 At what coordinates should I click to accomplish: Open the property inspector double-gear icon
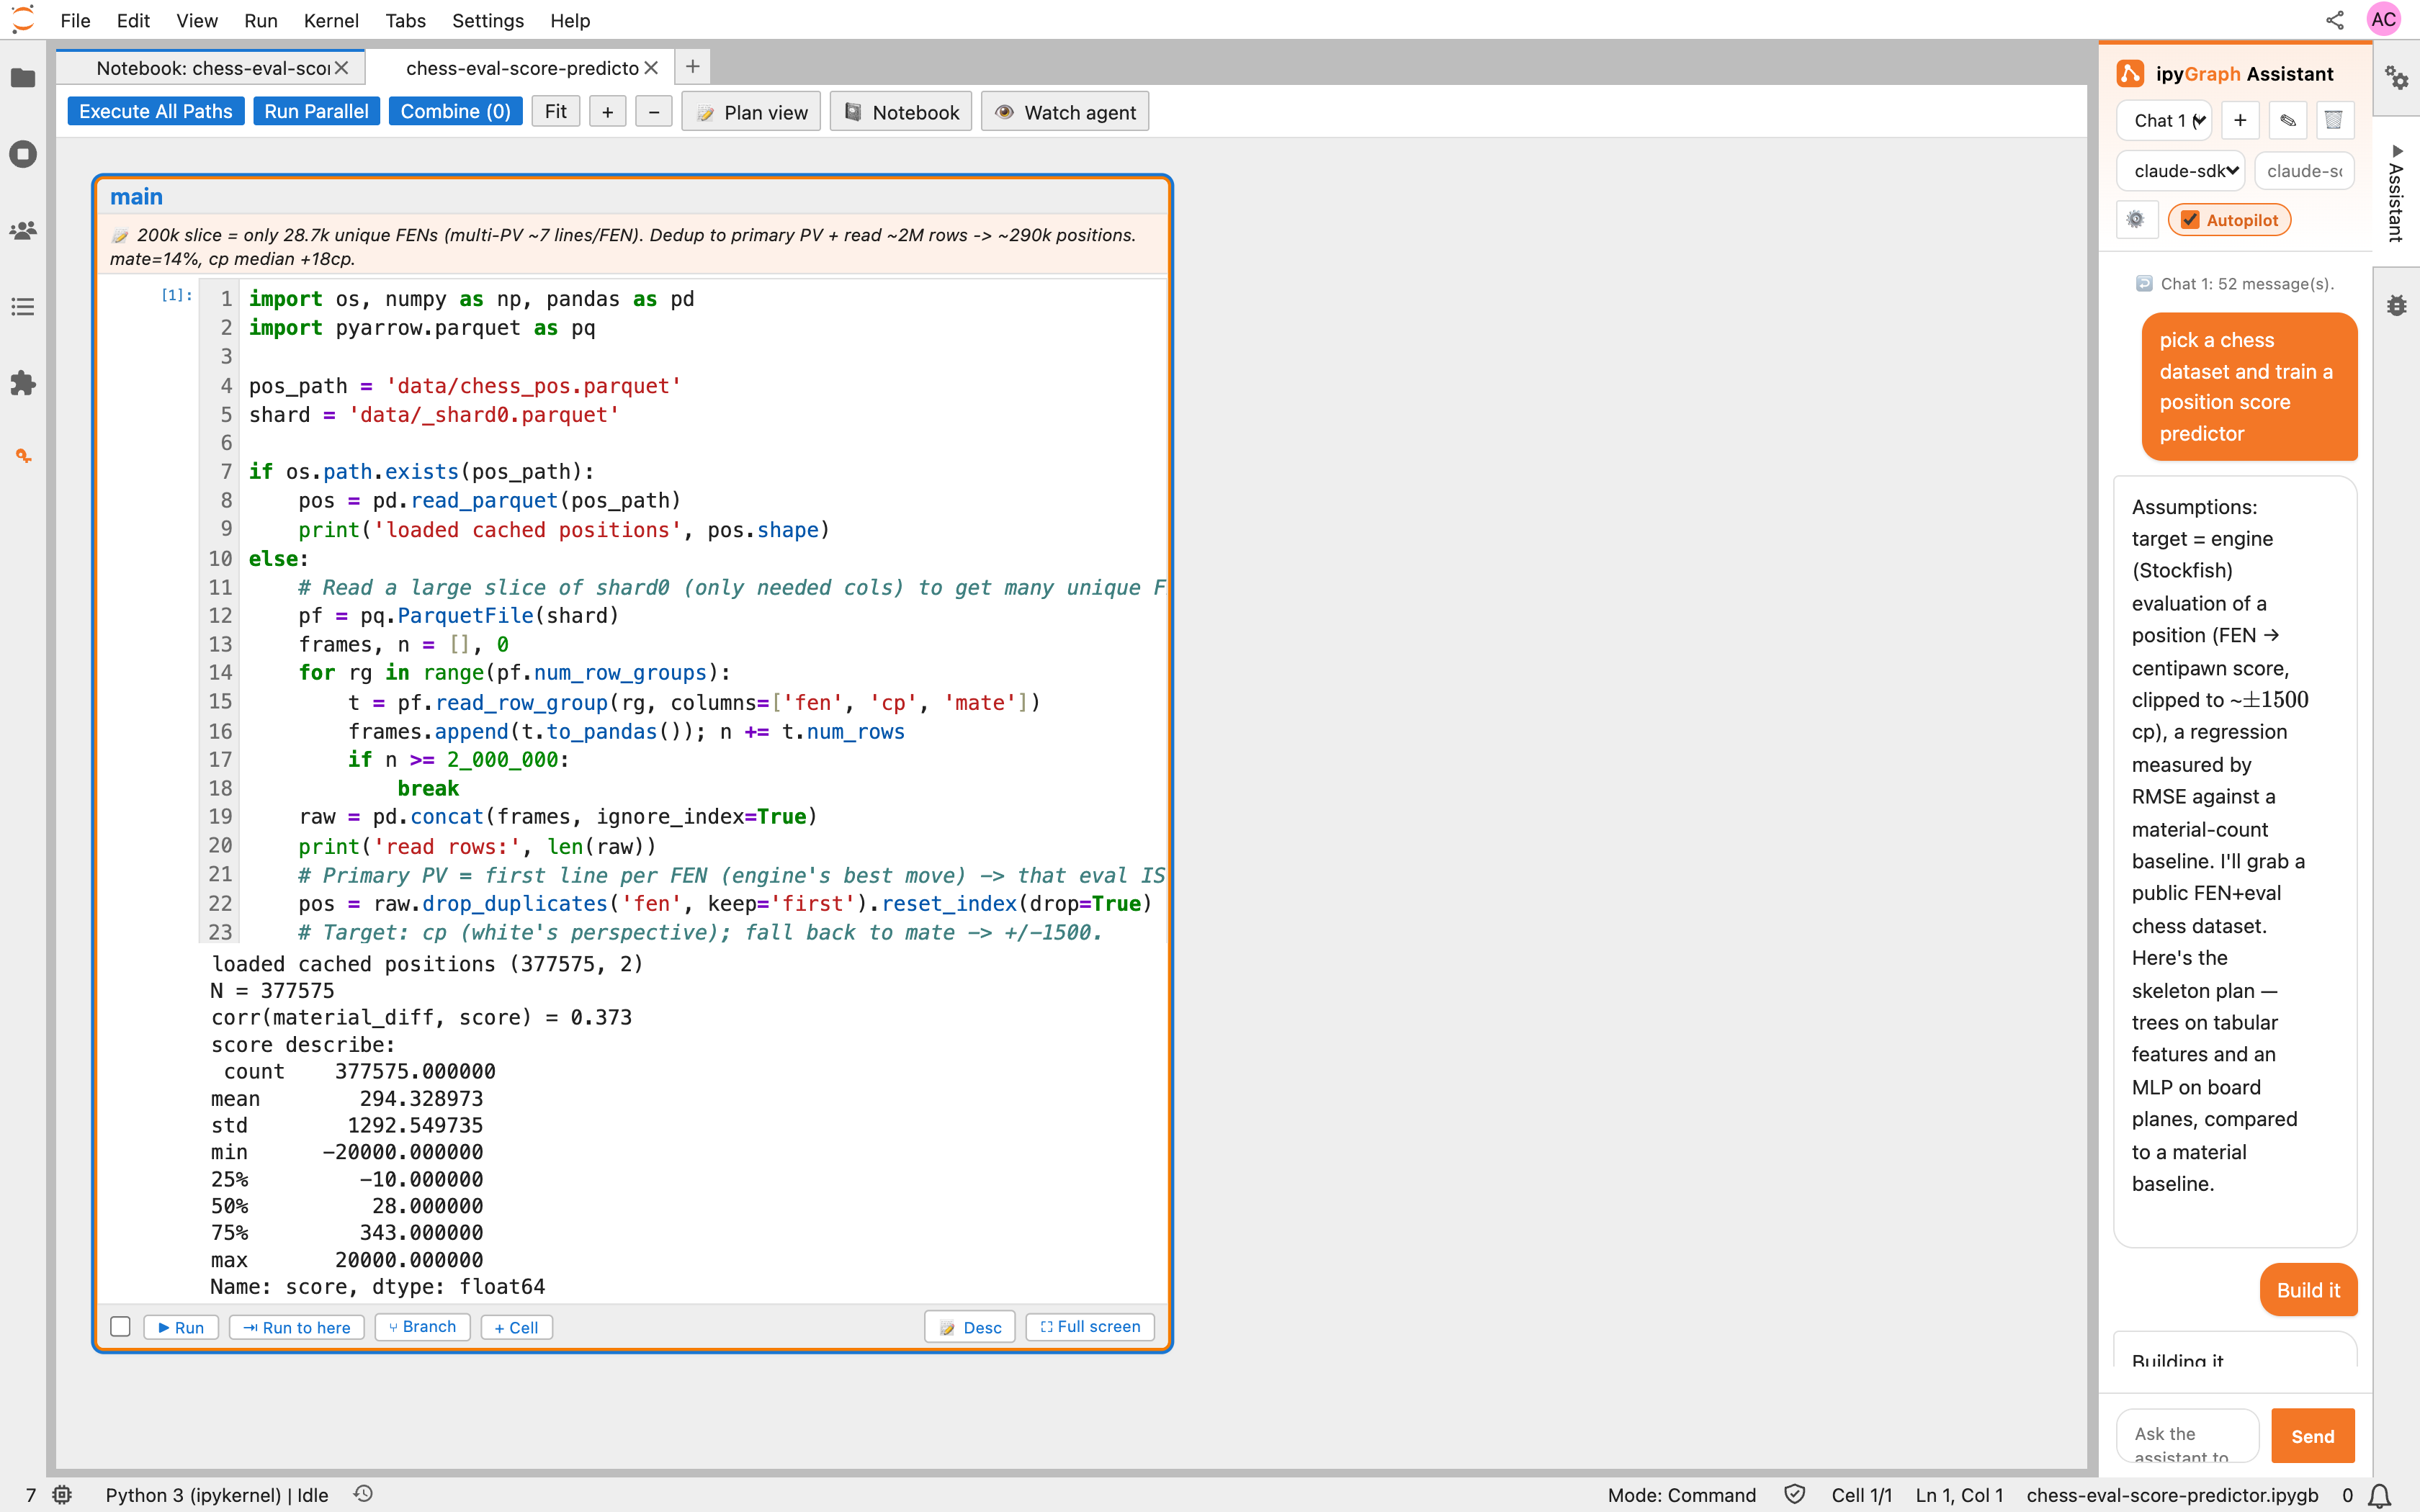click(x=2397, y=78)
